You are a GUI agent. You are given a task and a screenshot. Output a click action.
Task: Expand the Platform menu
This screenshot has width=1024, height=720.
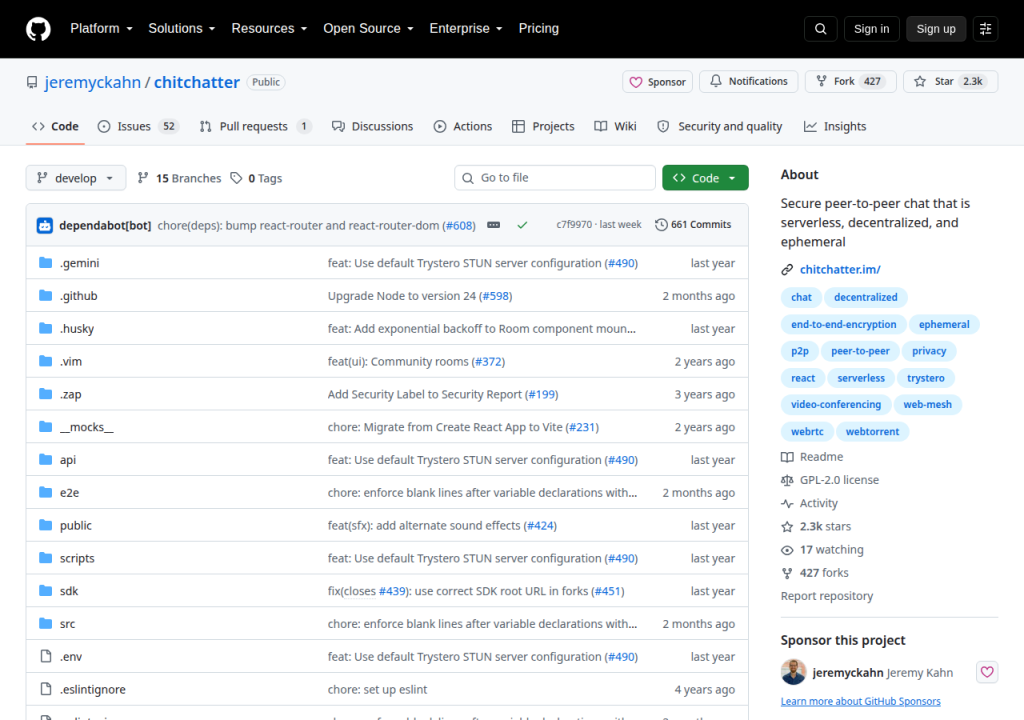(101, 29)
